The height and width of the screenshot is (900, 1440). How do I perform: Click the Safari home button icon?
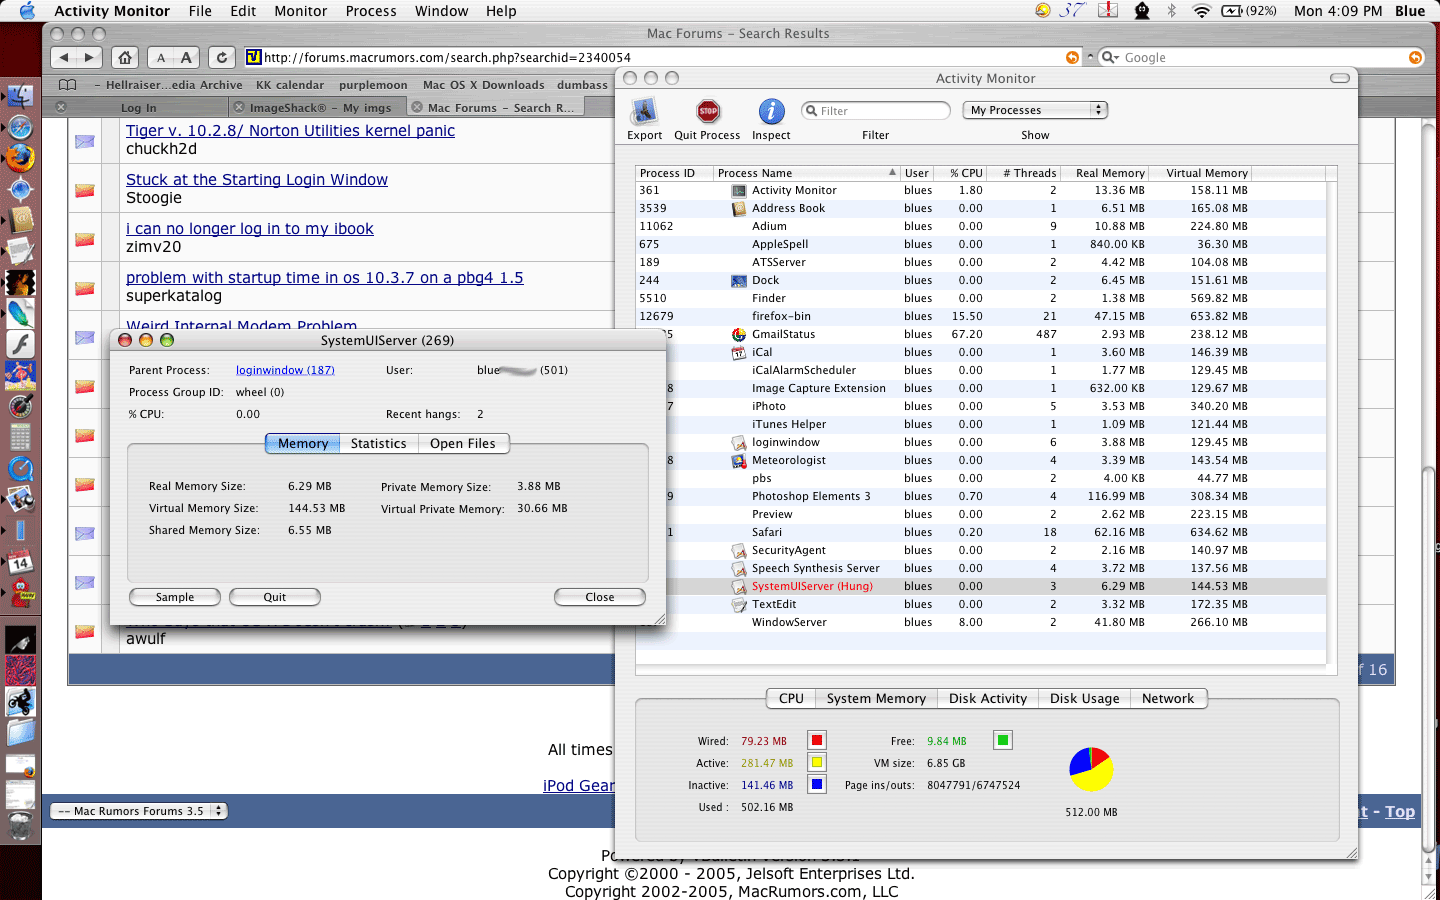[x=125, y=58]
